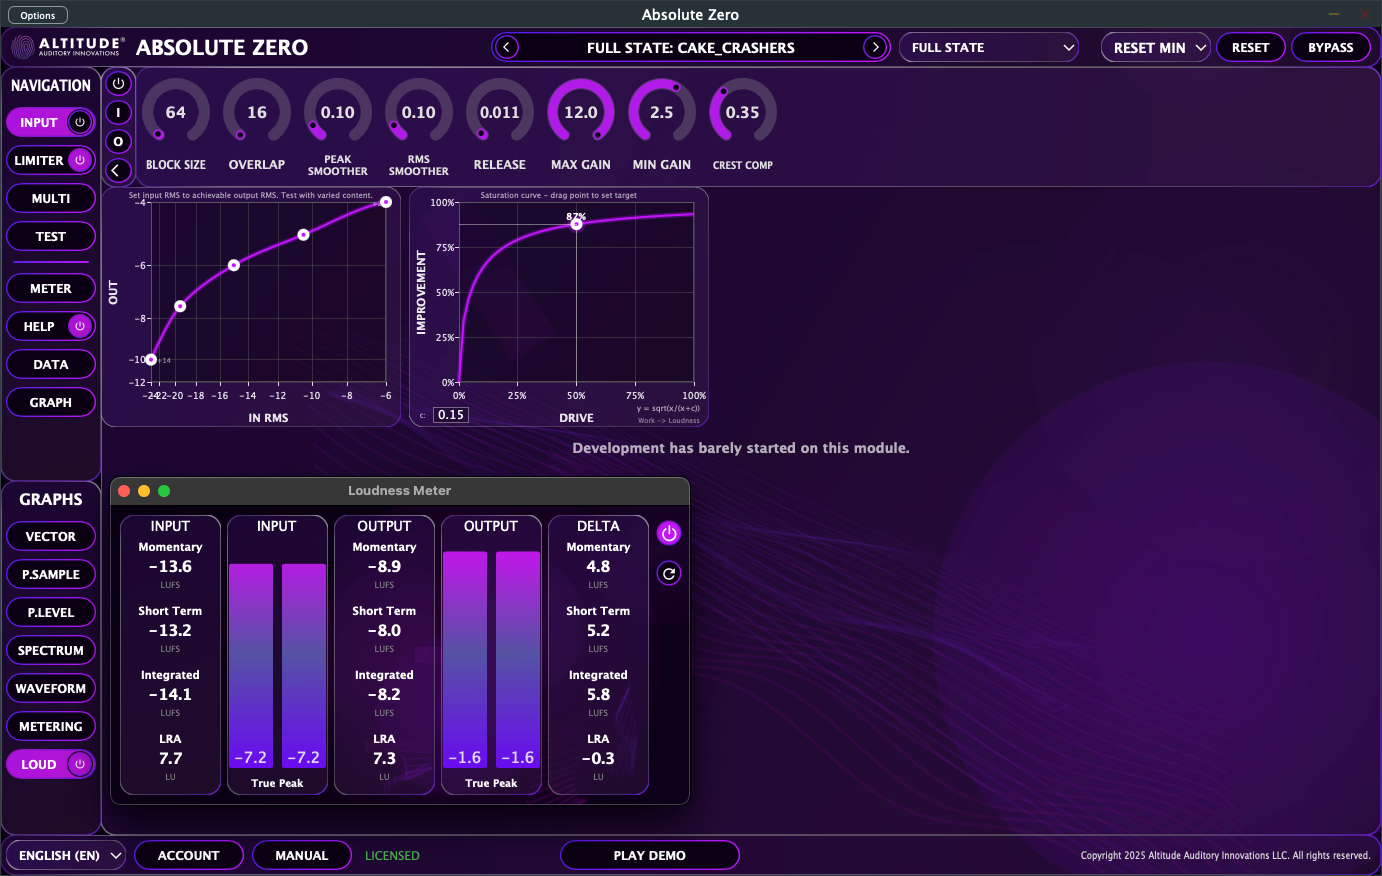Image resolution: width=1382 pixels, height=876 pixels.
Task: Start the PLAY DEMO playback
Action: 649,855
